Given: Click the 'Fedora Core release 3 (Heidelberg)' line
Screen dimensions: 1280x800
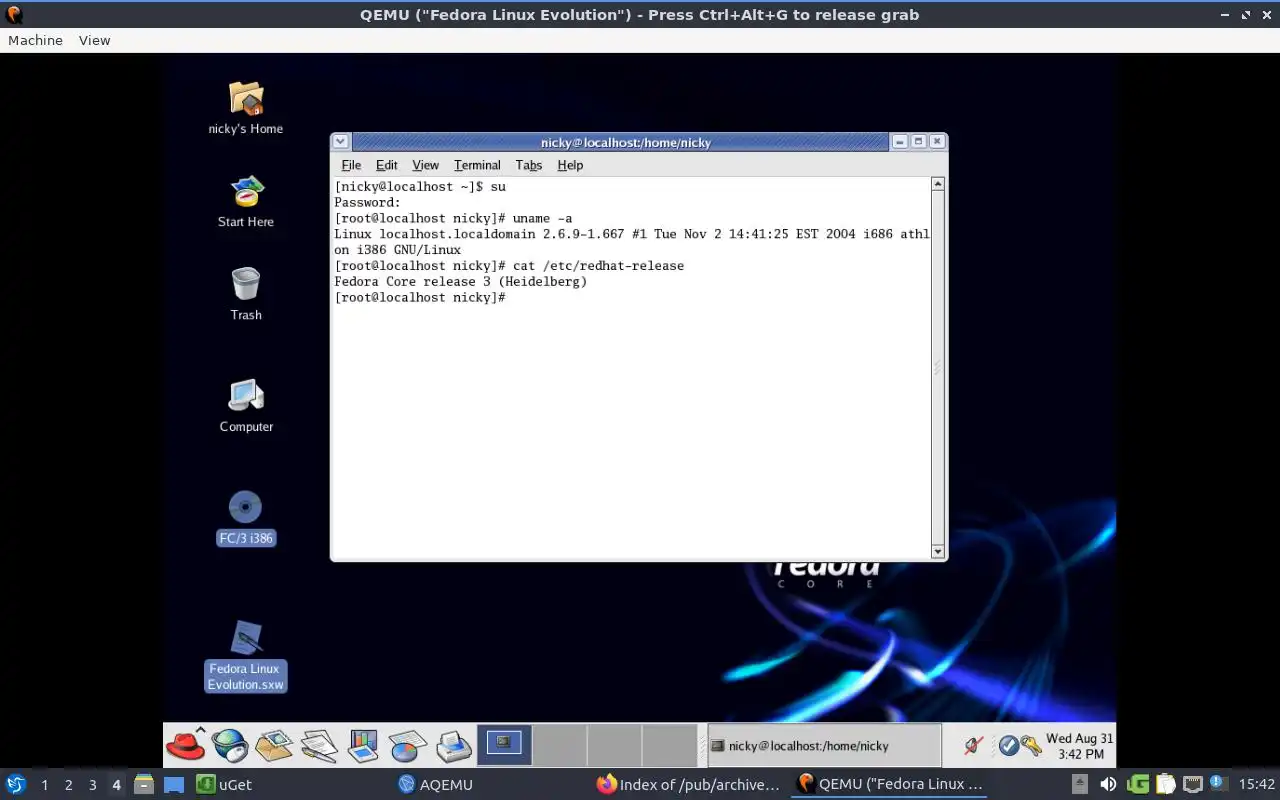Looking at the screenshot, I should point(461,282).
